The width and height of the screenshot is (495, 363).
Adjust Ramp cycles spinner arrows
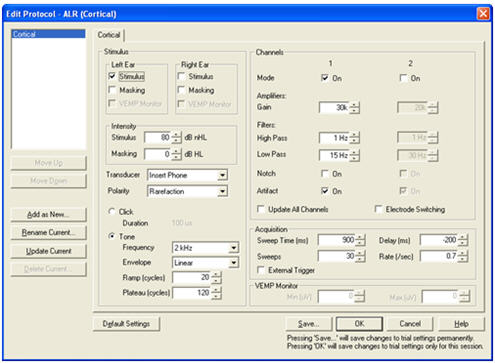pyautogui.click(x=216, y=277)
